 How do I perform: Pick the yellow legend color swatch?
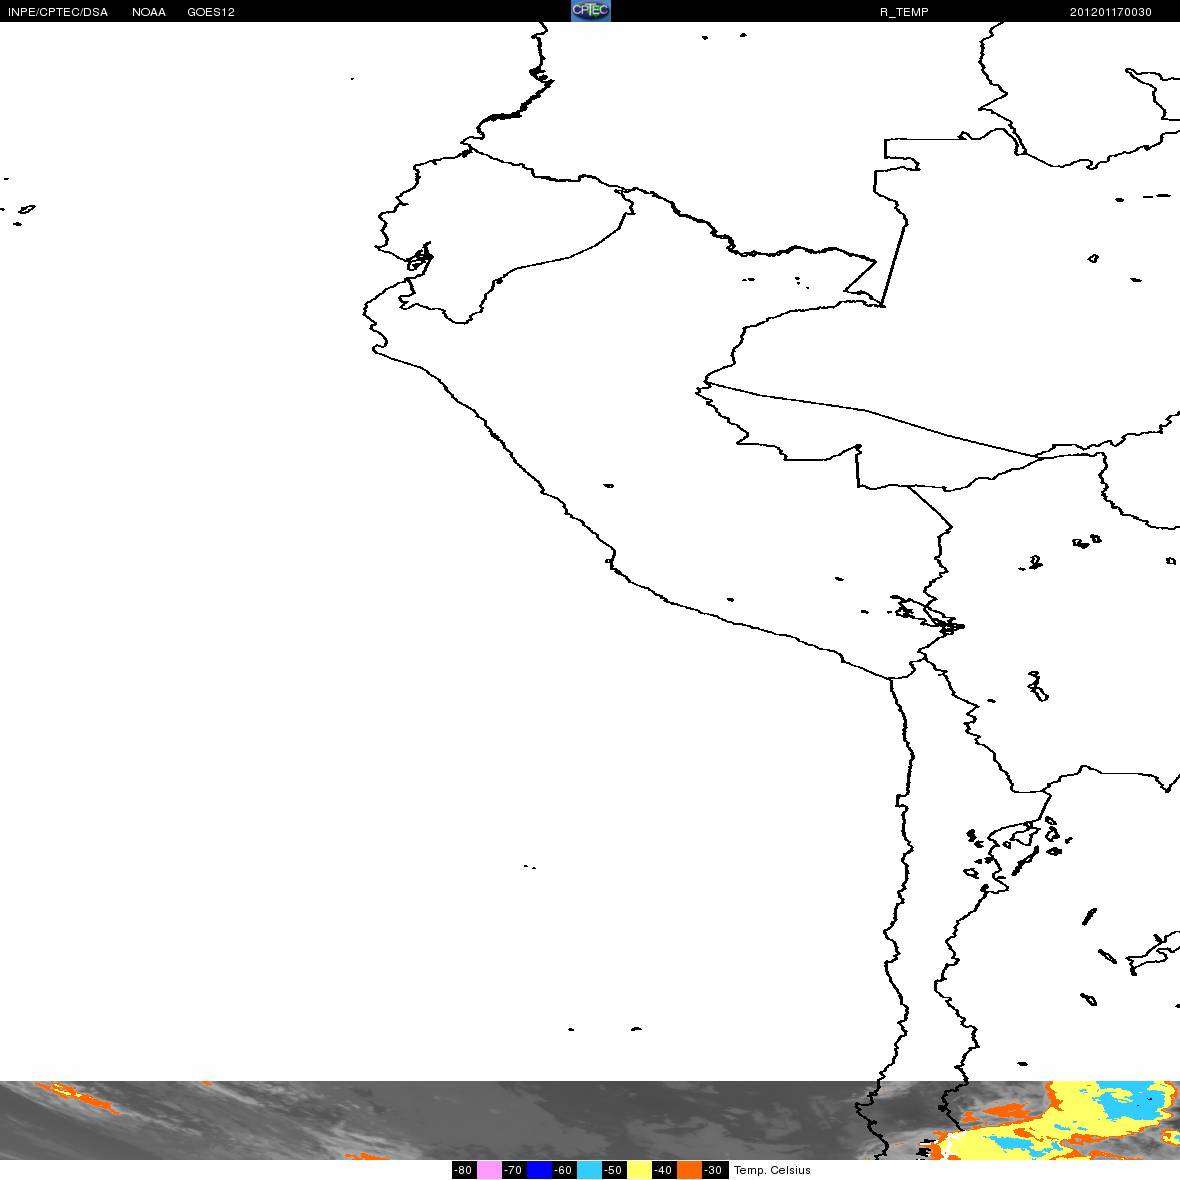(640, 1170)
